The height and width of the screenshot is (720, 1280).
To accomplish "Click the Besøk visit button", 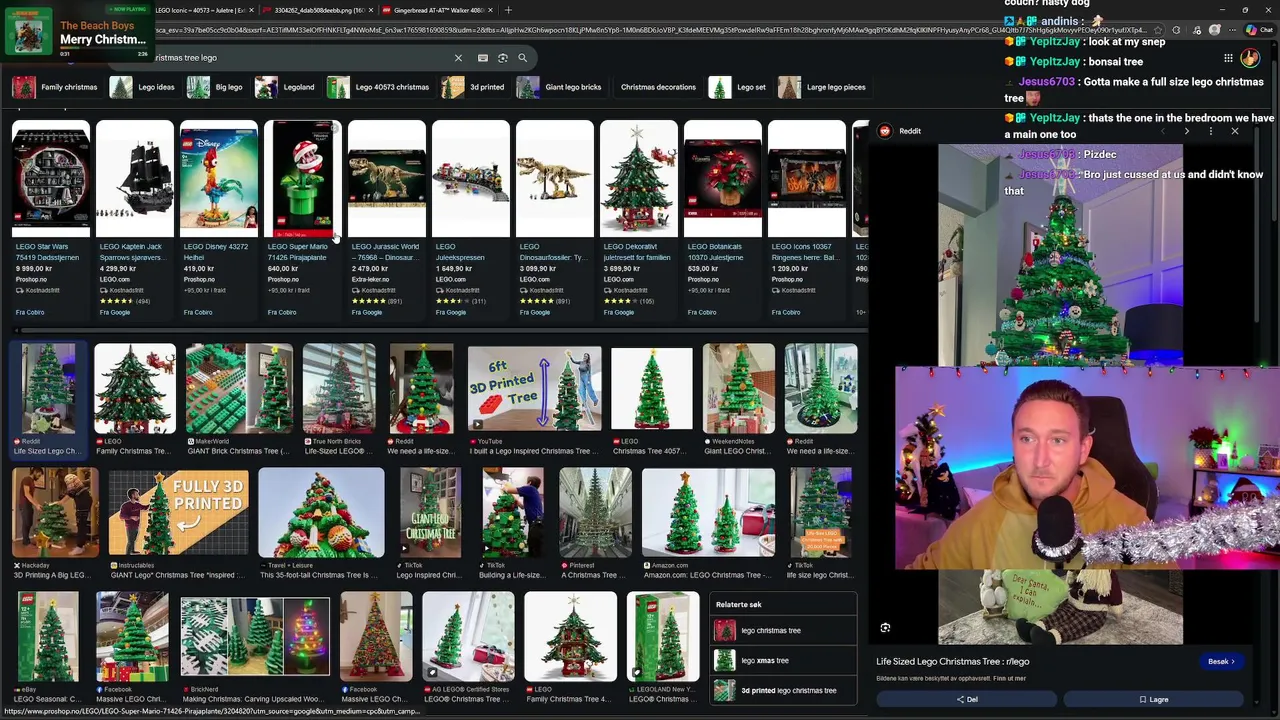I will pyautogui.click(x=1221, y=661).
